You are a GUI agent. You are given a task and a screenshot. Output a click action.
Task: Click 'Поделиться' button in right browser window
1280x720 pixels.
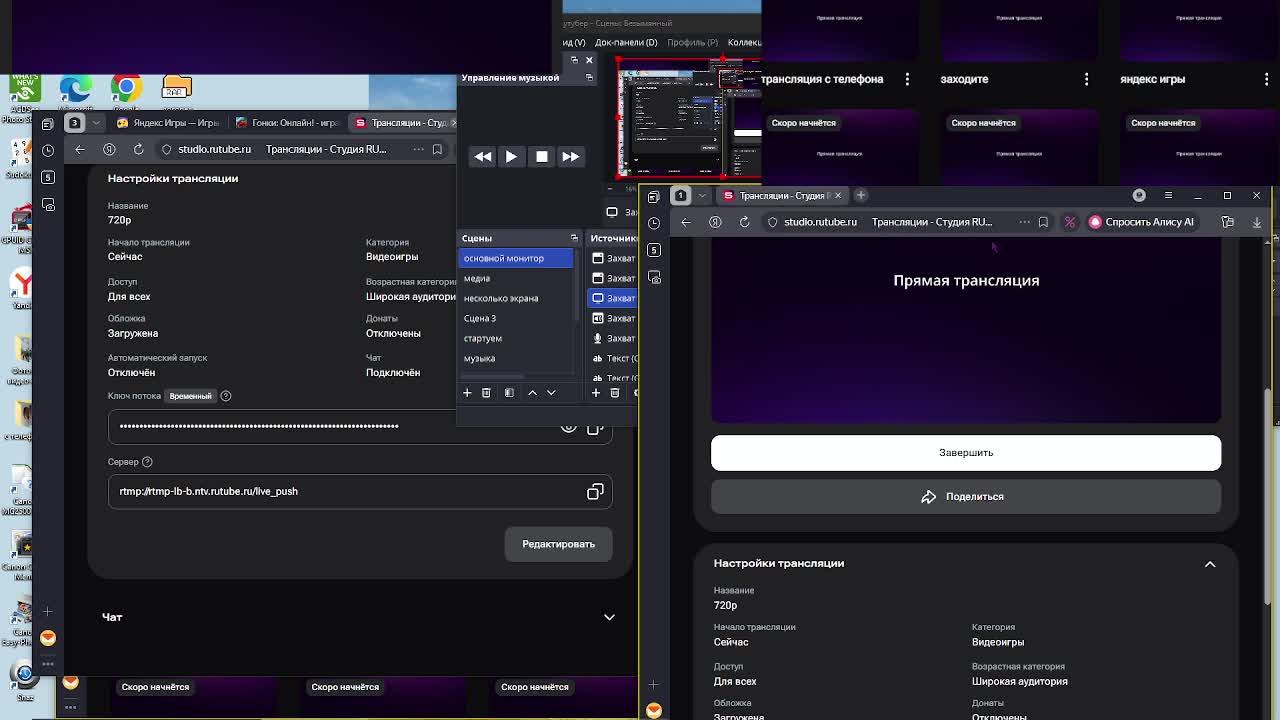966,497
